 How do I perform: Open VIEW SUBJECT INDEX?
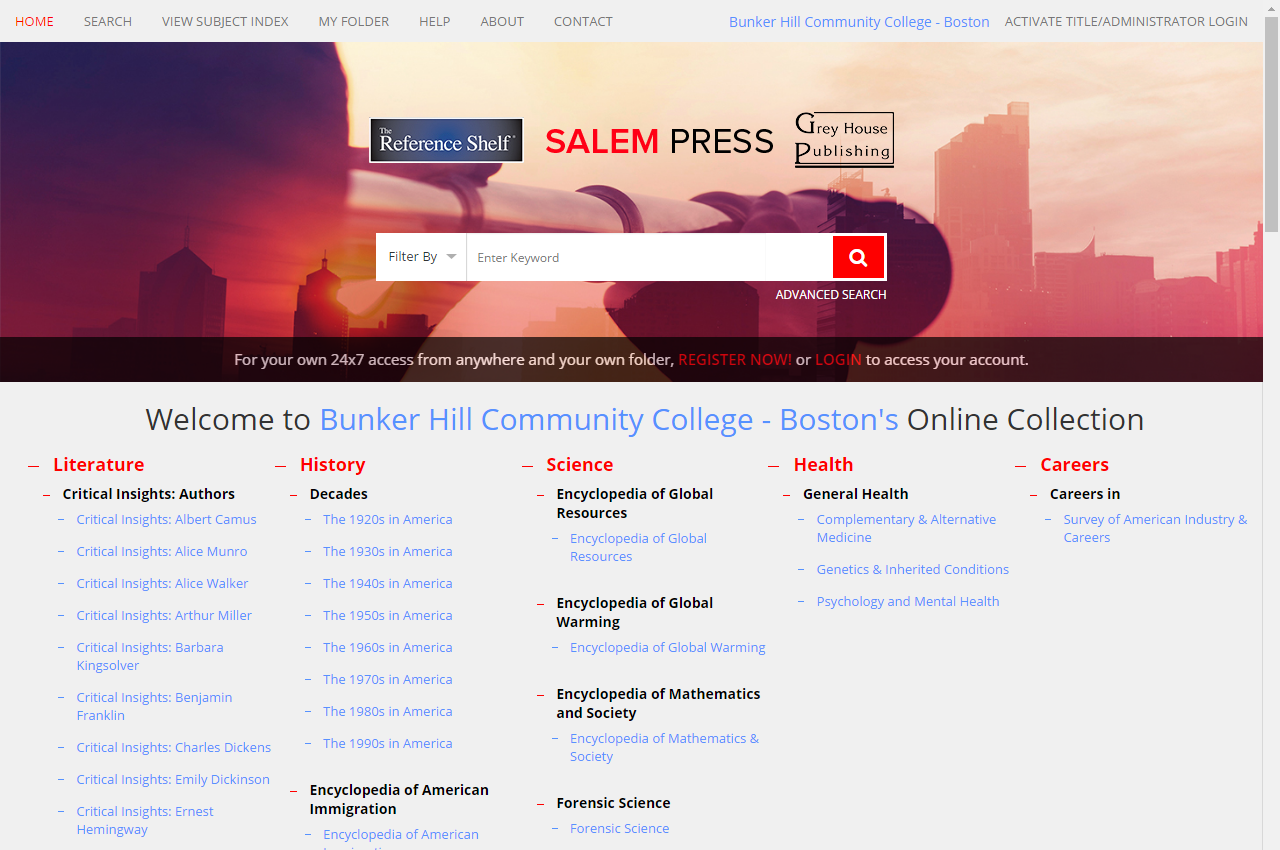click(225, 21)
